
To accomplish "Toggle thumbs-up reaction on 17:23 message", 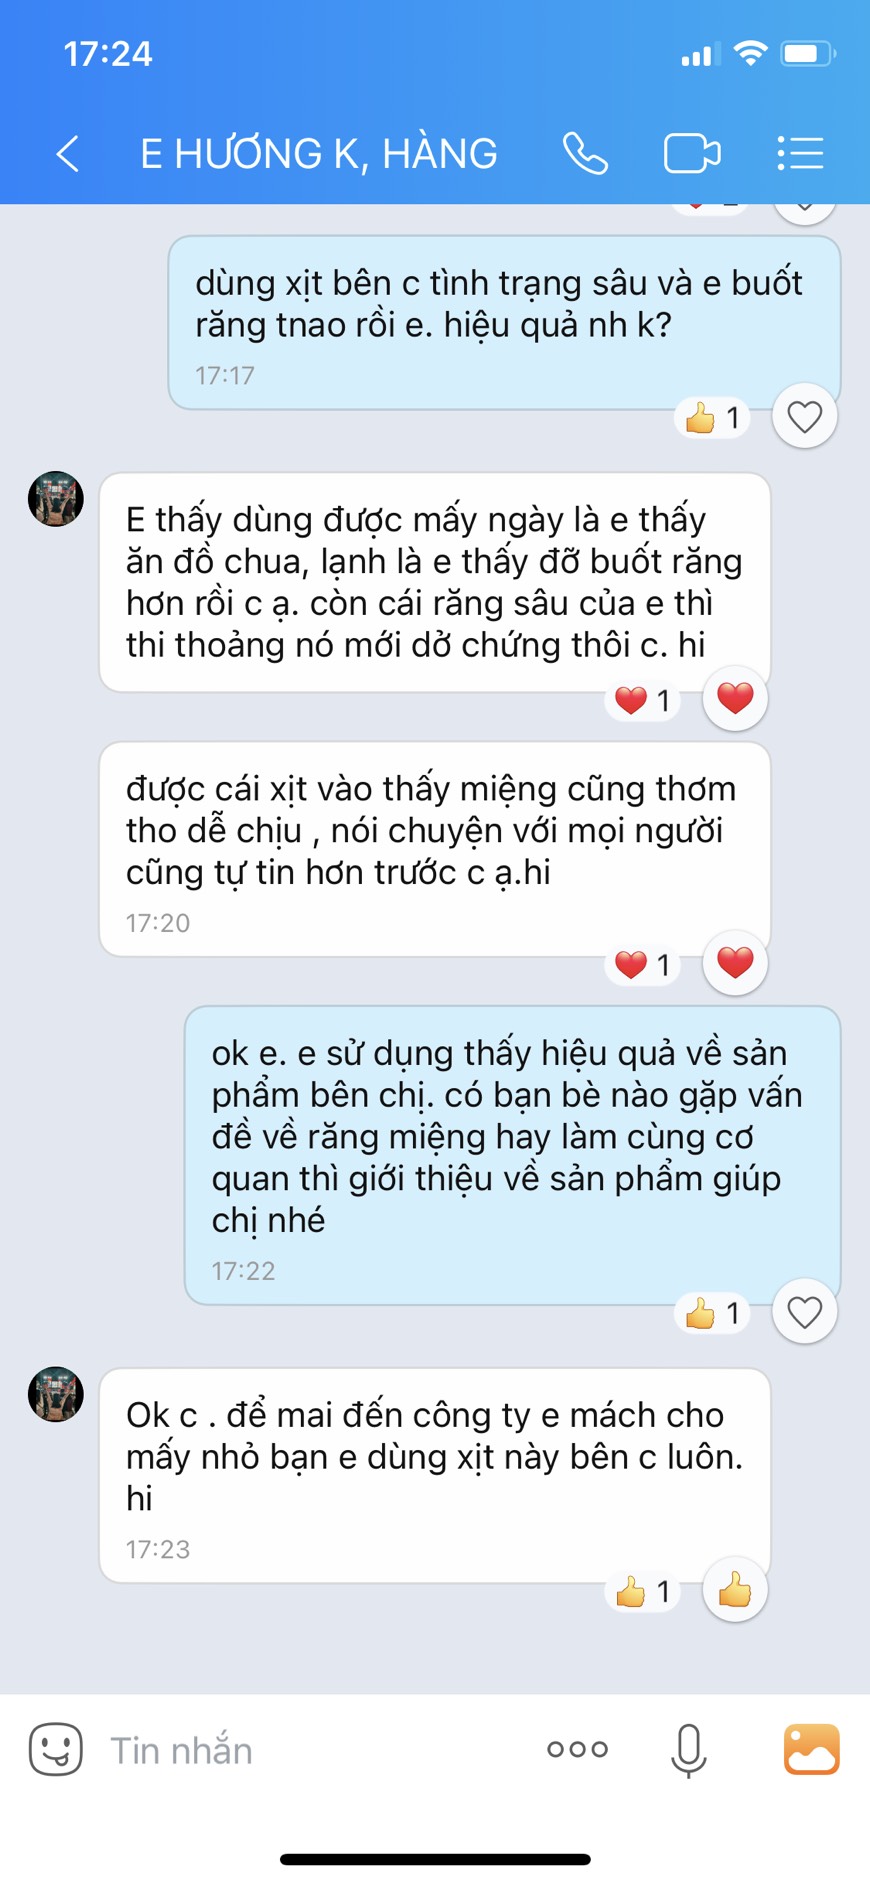I will click(735, 1589).
